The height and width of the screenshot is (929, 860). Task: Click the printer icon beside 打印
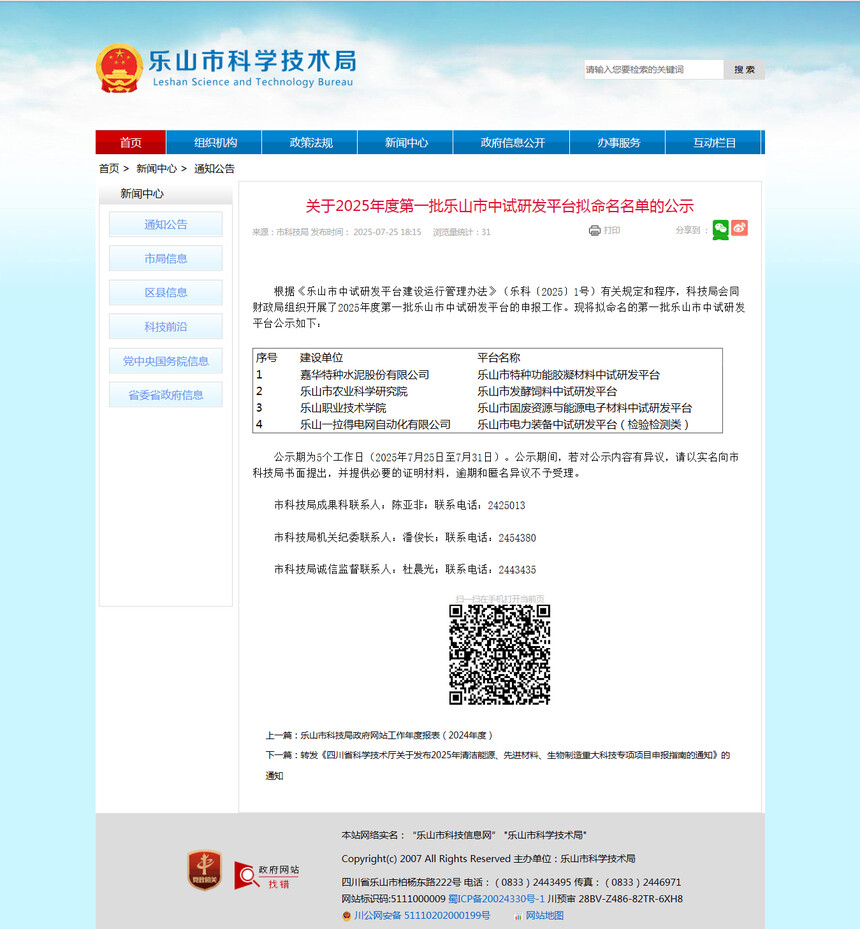click(x=595, y=230)
